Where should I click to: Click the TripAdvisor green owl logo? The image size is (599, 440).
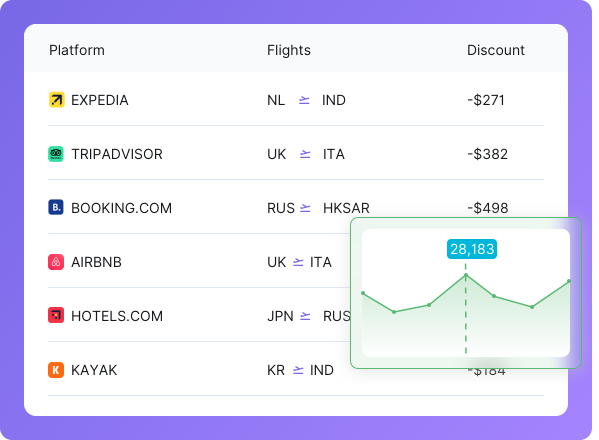tap(56, 154)
